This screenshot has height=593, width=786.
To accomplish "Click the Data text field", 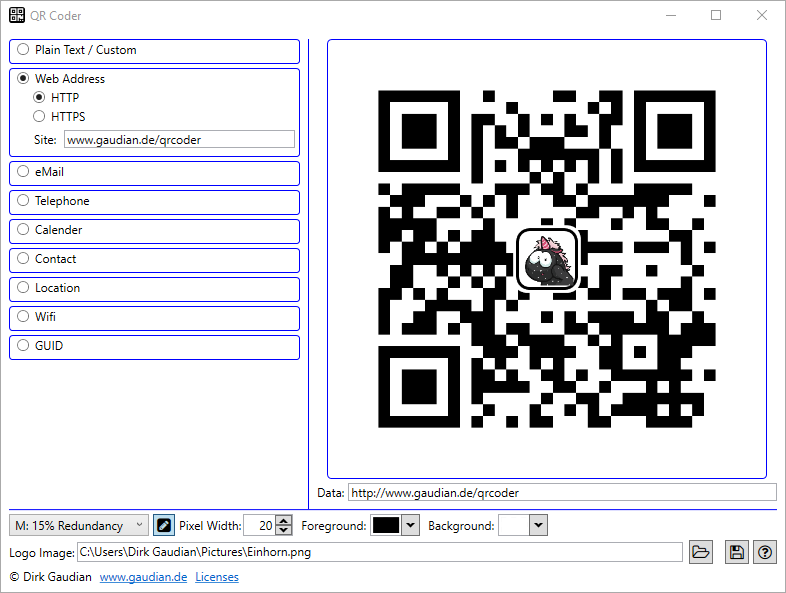I will (562, 492).
